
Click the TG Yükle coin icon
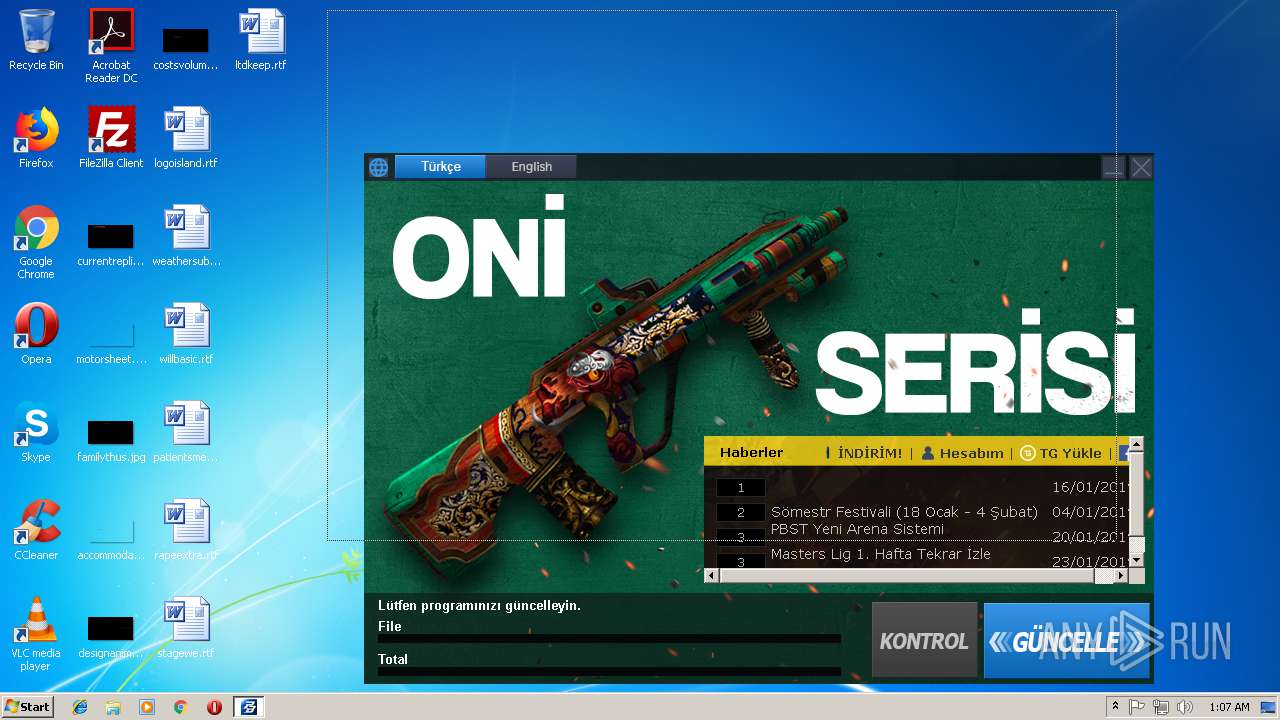pos(1027,453)
